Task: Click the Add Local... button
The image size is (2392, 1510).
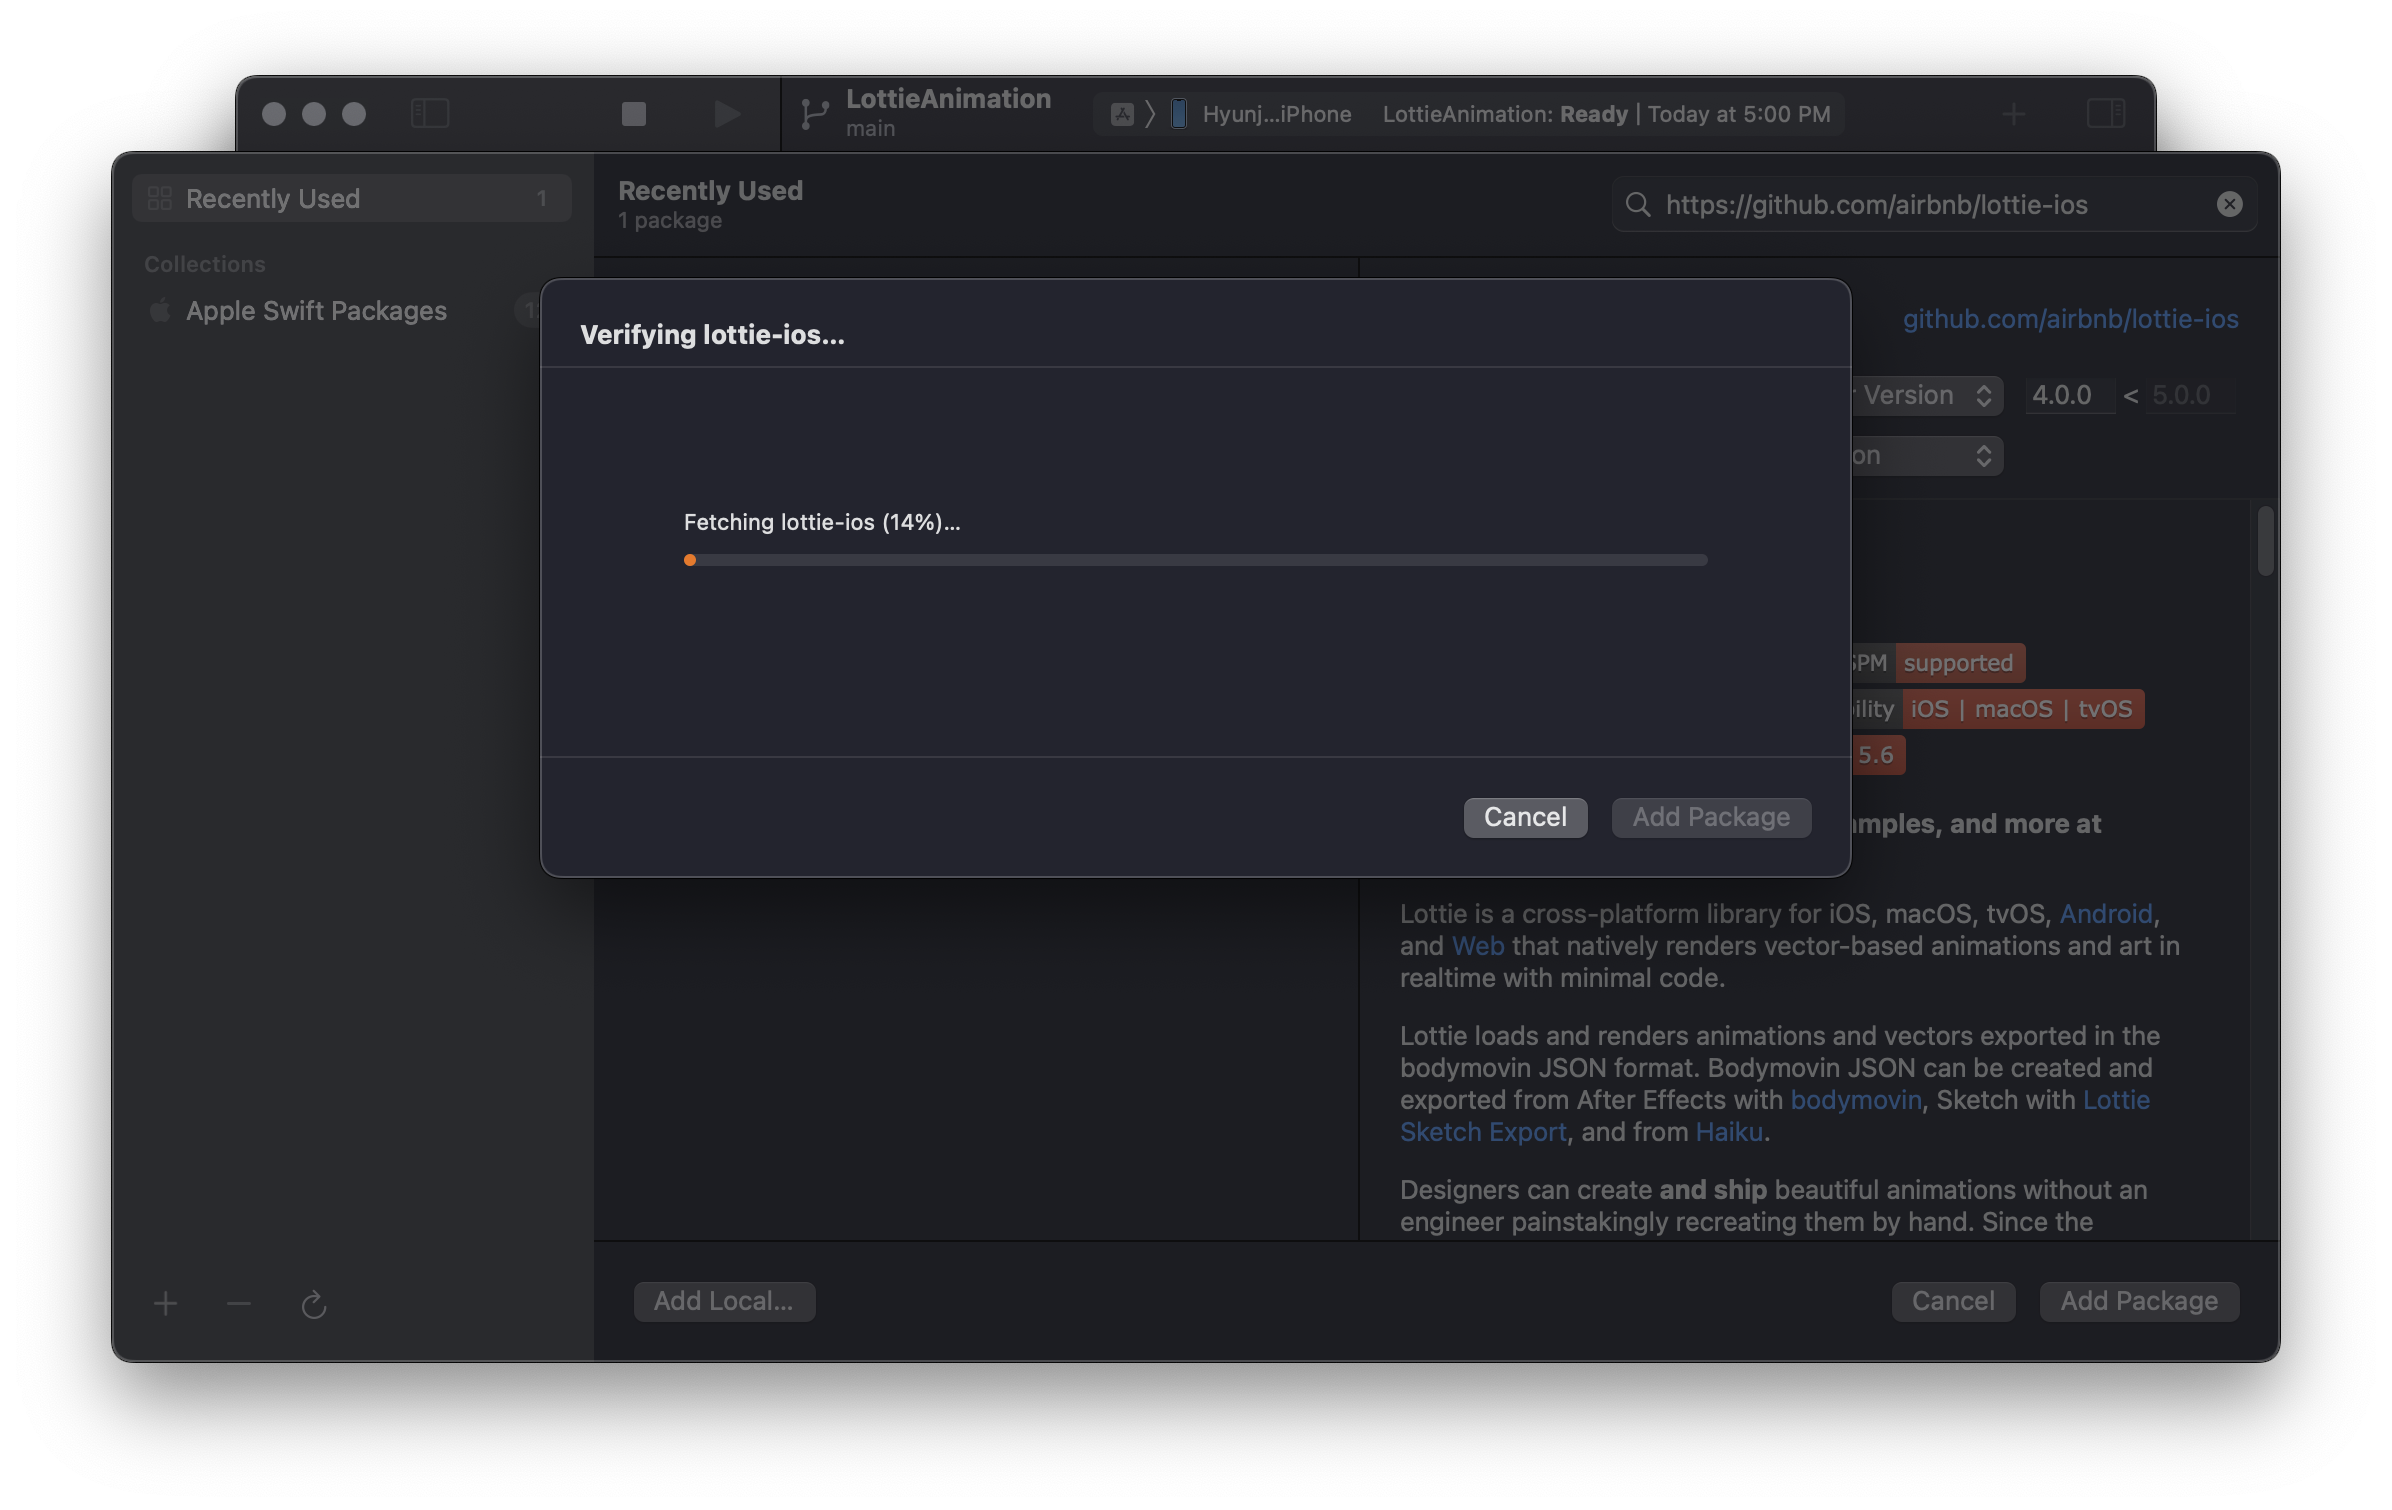Action: 723,1301
